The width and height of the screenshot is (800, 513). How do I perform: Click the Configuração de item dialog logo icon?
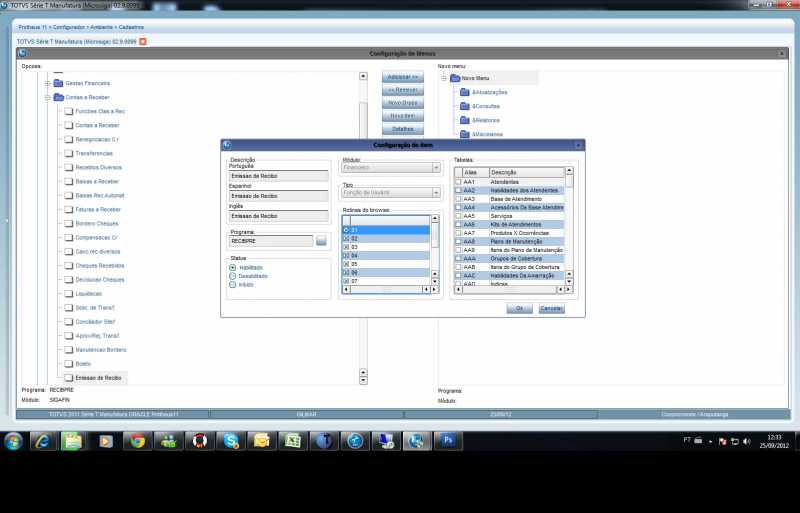[x=227, y=145]
